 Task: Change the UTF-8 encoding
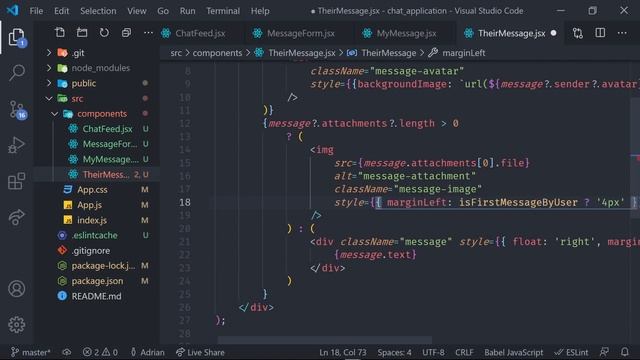433,352
